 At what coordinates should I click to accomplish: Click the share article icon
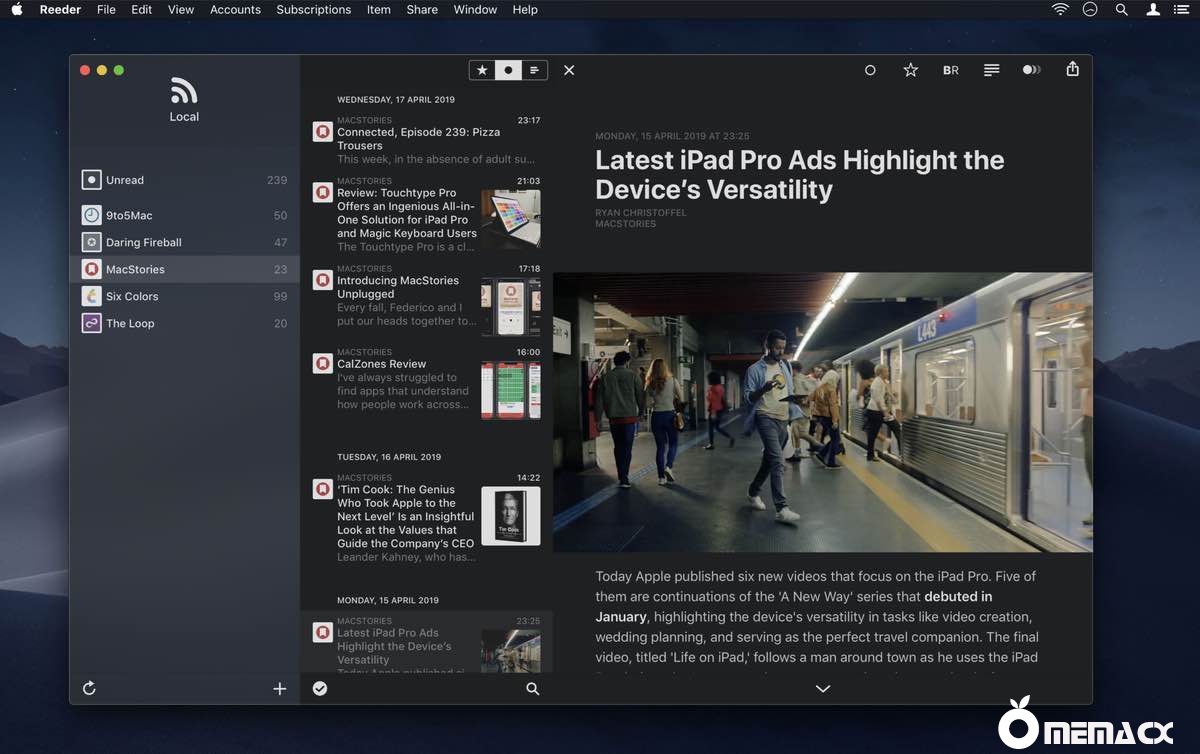(x=1072, y=70)
